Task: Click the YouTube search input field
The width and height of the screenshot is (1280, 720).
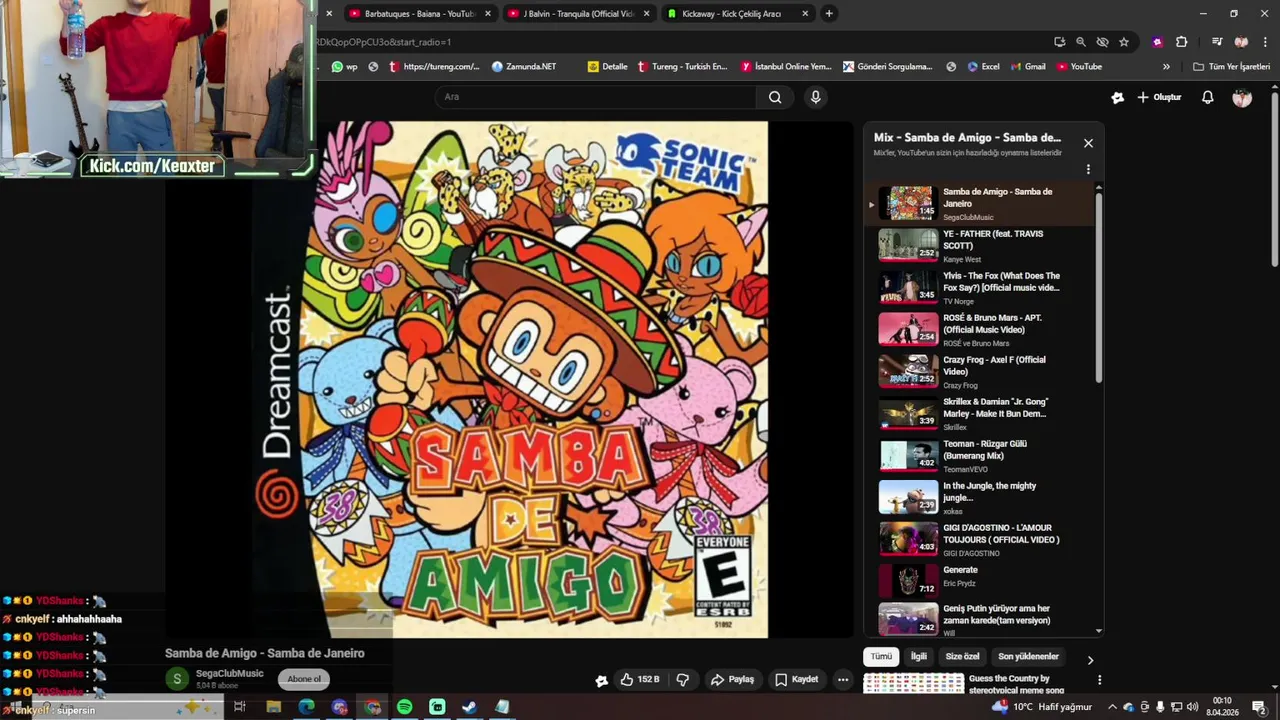Action: point(595,97)
